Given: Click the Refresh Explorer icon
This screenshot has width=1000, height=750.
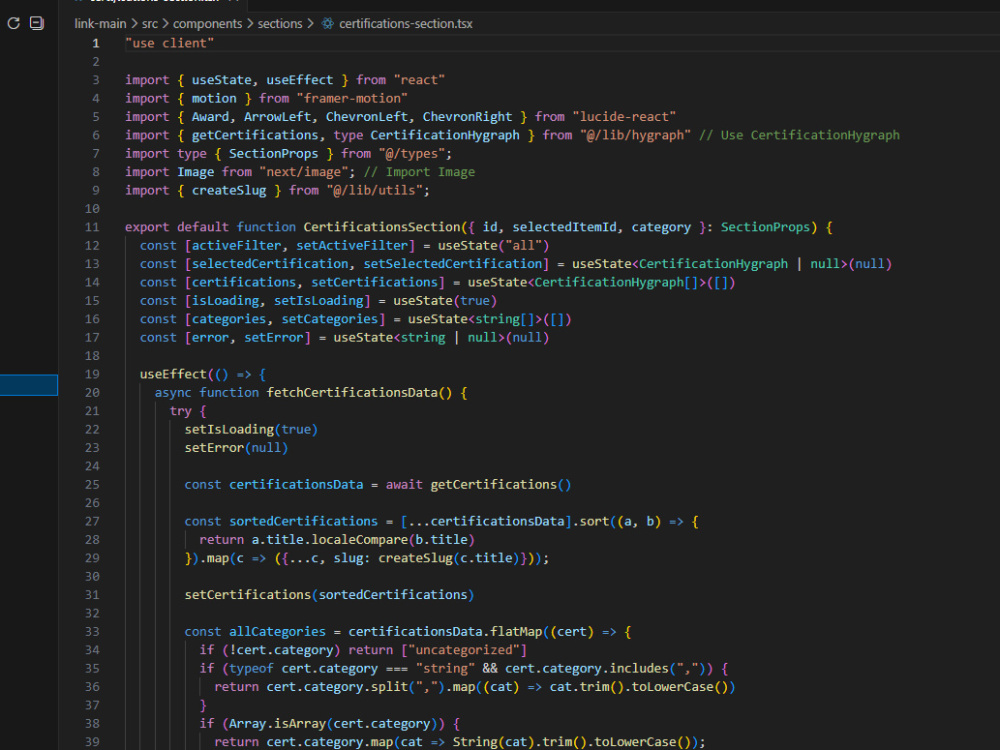Looking at the screenshot, I should coord(13,24).
